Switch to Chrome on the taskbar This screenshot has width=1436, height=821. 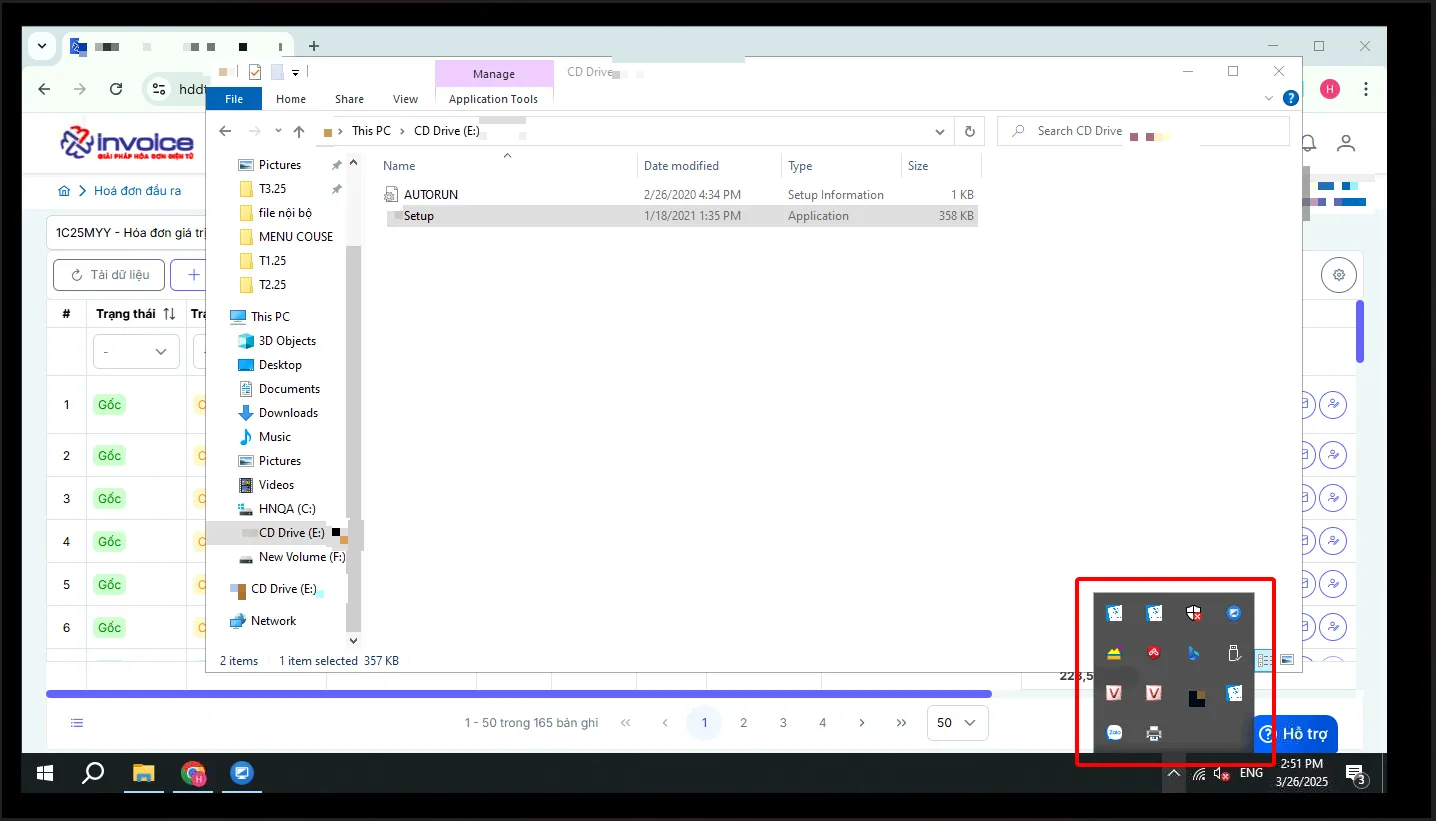coord(193,773)
